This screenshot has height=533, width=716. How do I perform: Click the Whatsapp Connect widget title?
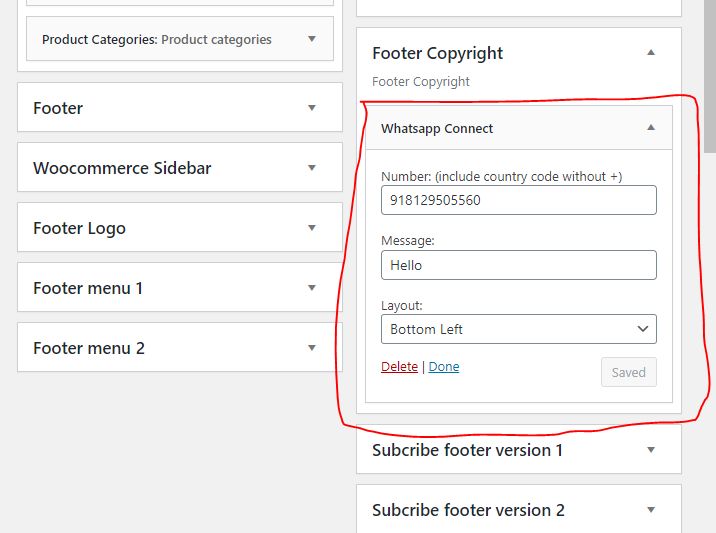click(437, 128)
